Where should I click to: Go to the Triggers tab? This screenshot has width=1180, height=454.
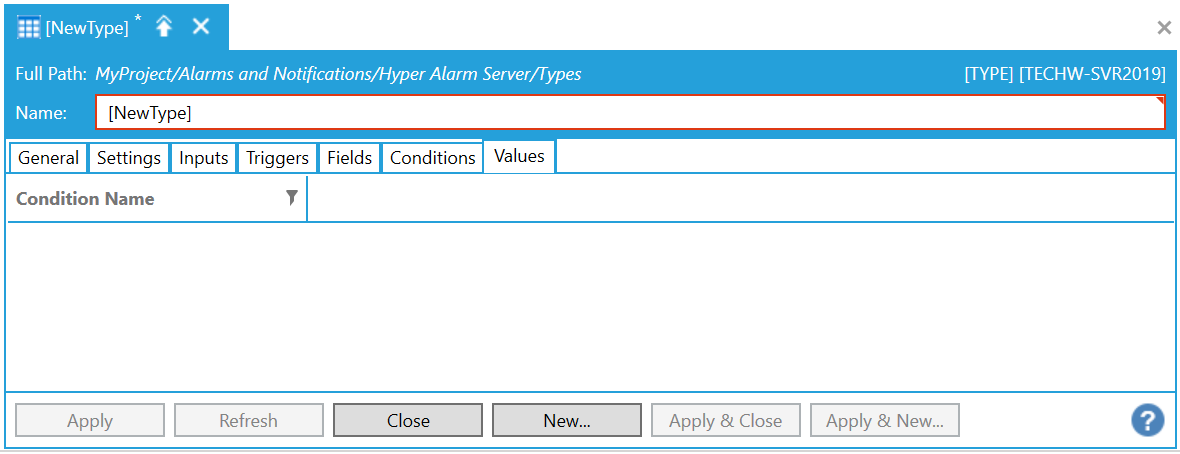click(278, 158)
